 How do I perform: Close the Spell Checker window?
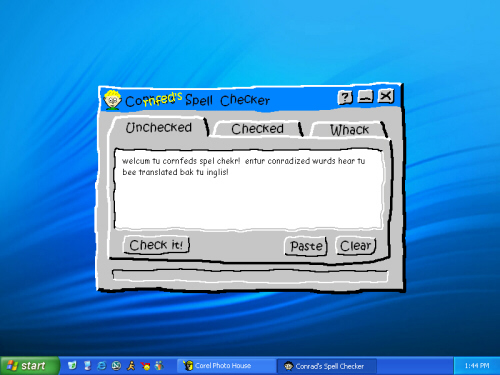click(x=386, y=96)
